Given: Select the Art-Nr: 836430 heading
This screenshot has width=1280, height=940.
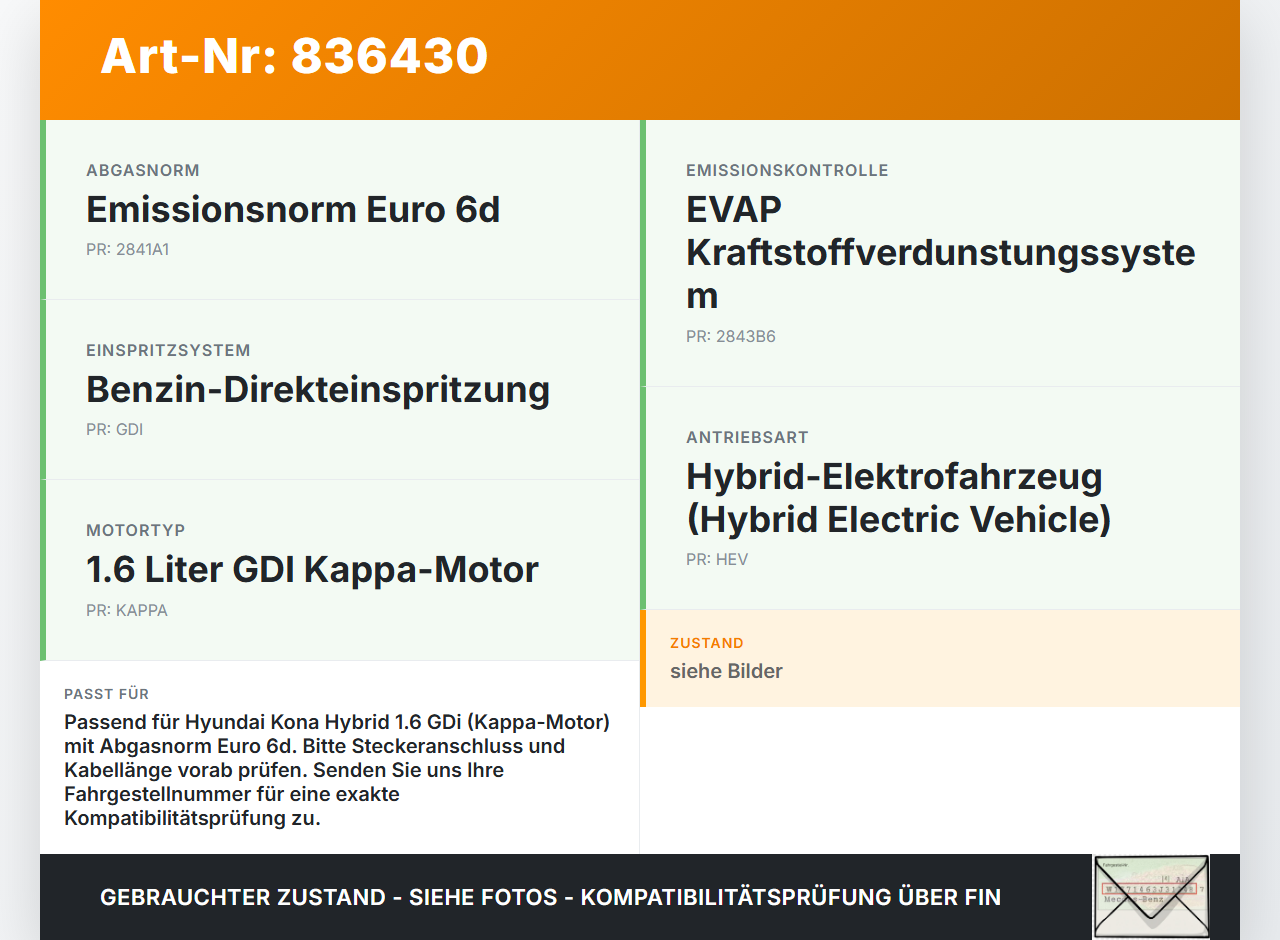Looking at the screenshot, I should point(294,56).
